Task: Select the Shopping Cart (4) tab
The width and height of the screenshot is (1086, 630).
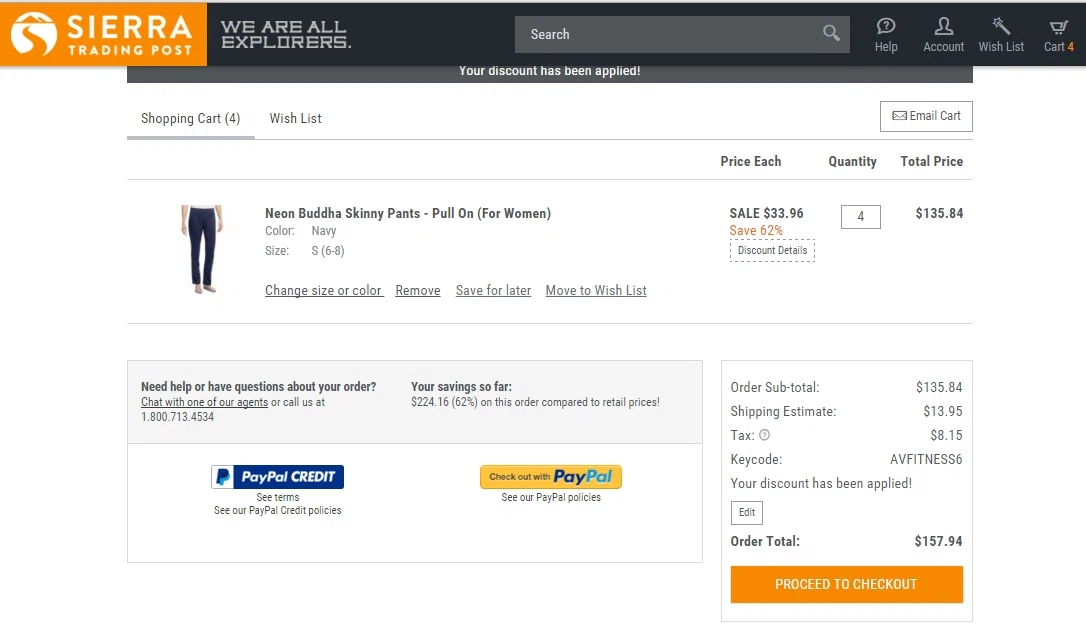Action: tap(190, 118)
